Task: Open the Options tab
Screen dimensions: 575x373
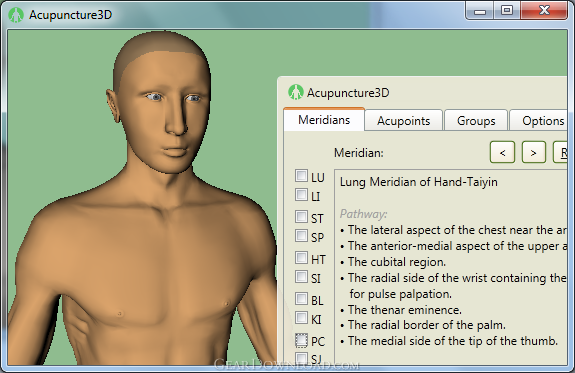Action: (x=539, y=121)
